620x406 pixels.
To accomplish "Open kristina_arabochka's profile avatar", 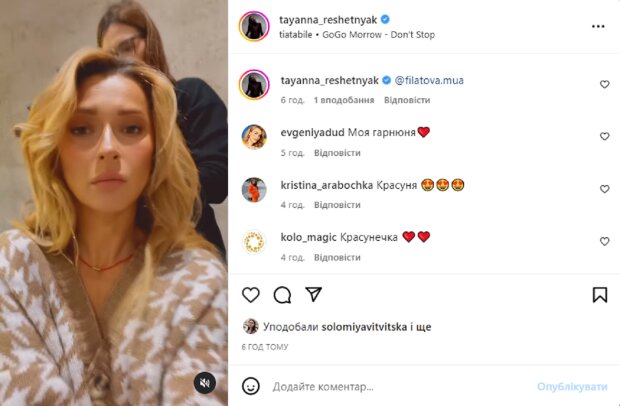I will pyautogui.click(x=254, y=190).
